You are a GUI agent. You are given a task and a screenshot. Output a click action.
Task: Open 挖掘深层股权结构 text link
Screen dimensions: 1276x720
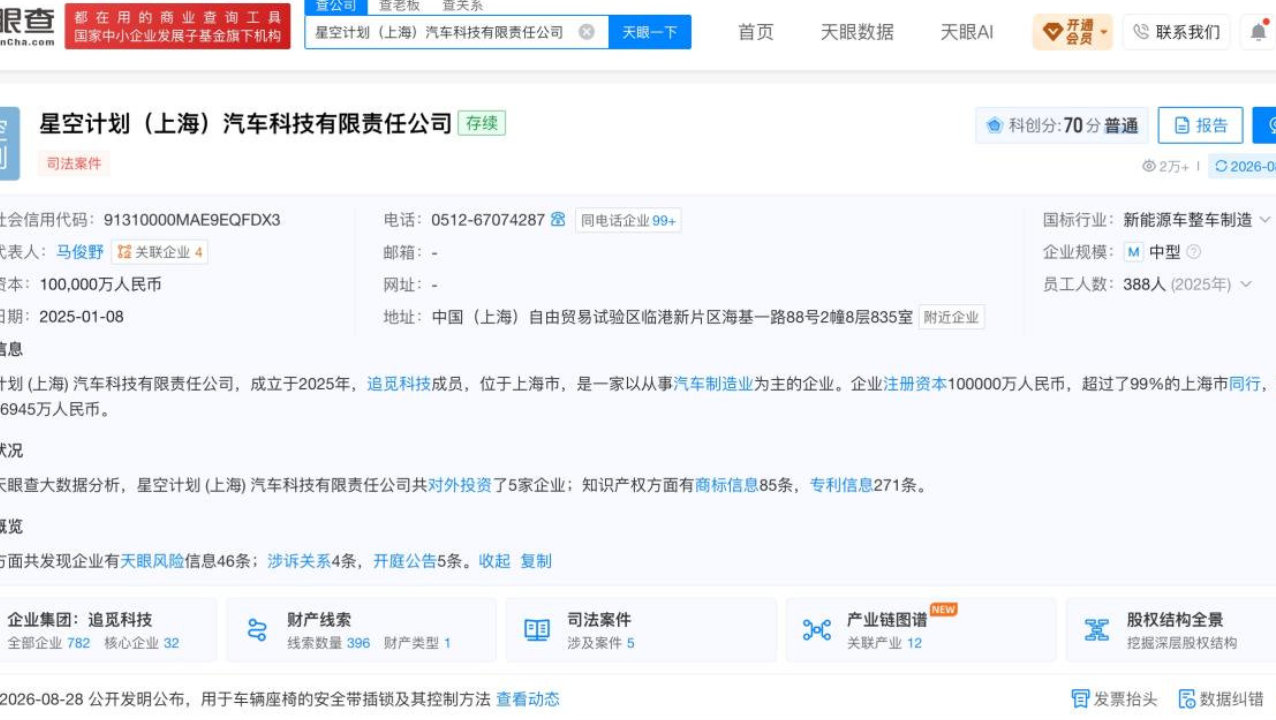(x=1182, y=643)
